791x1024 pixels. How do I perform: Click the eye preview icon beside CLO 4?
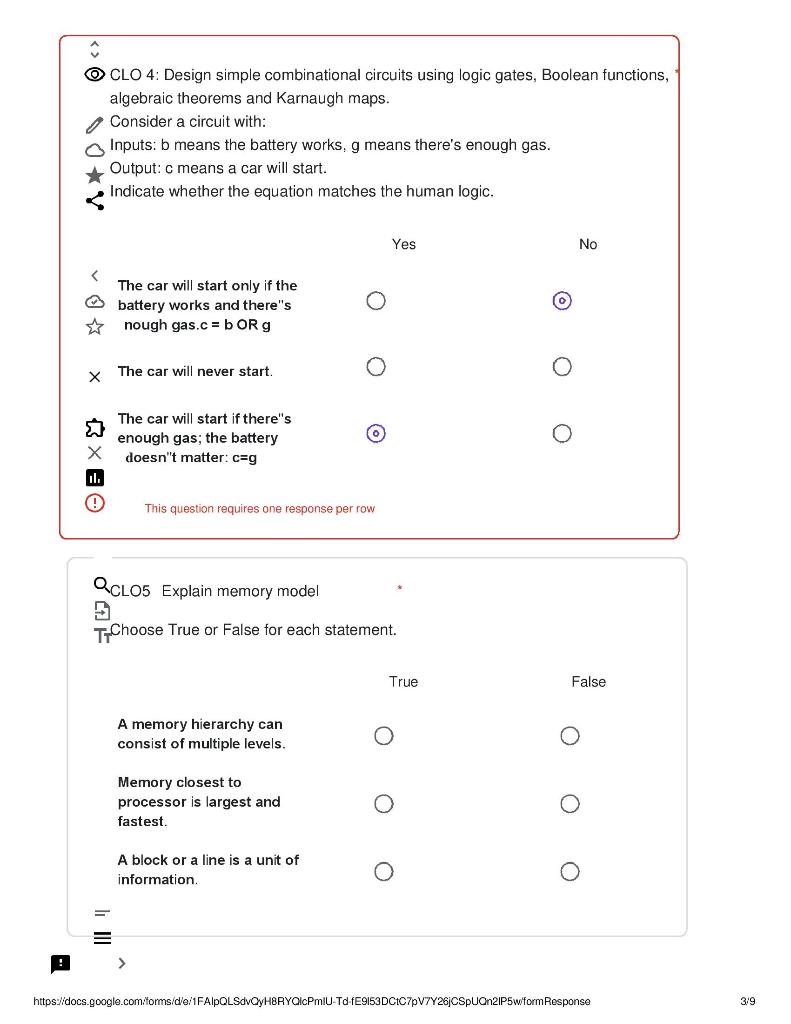click(94, 74)
